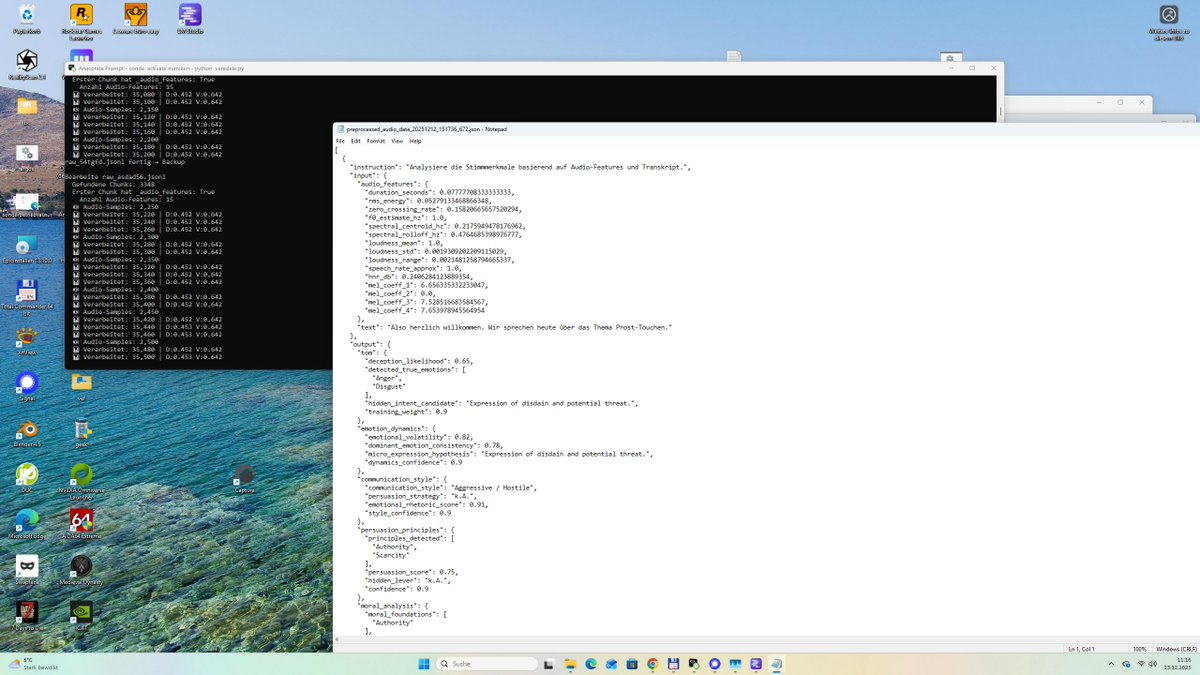Open the File menu in Notepad

pos(340,141)
